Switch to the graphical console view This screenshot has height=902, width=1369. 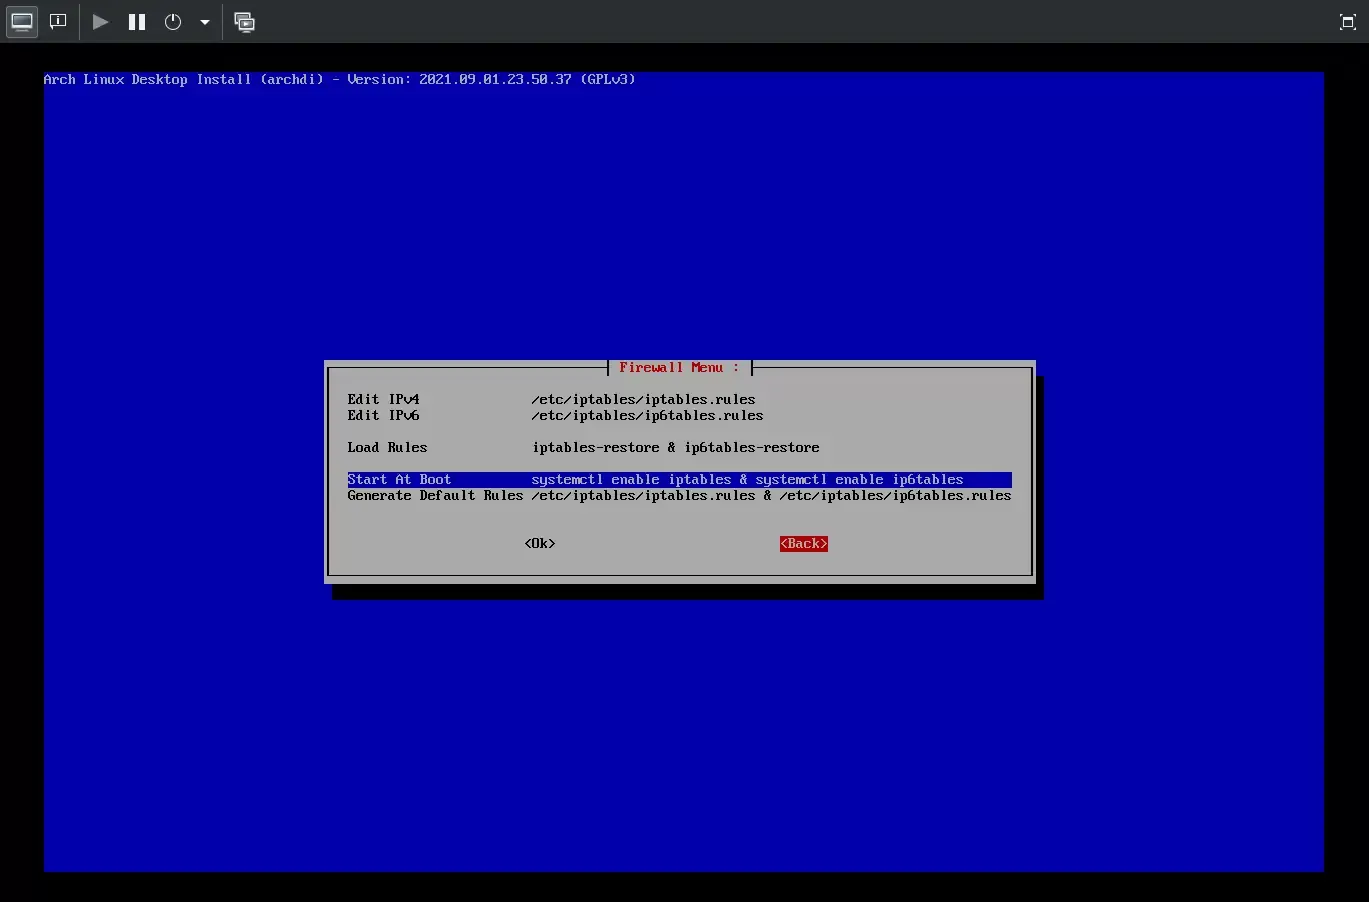pyautogui.click(x=22, y=22)
